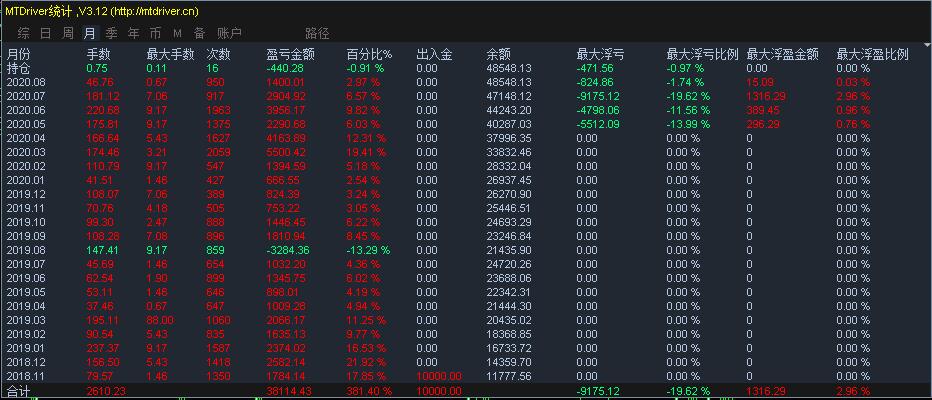
Task: Click the 10000.00 deposit in 2018.11 row
Action: (439, 376)
